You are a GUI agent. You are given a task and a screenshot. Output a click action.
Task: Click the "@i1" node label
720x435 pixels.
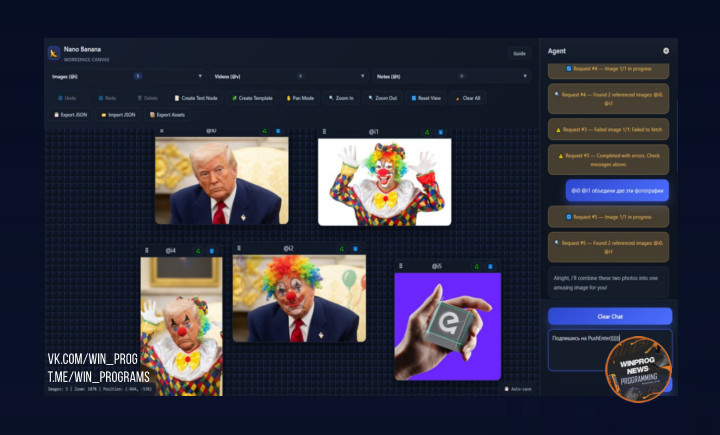[373, 132]
